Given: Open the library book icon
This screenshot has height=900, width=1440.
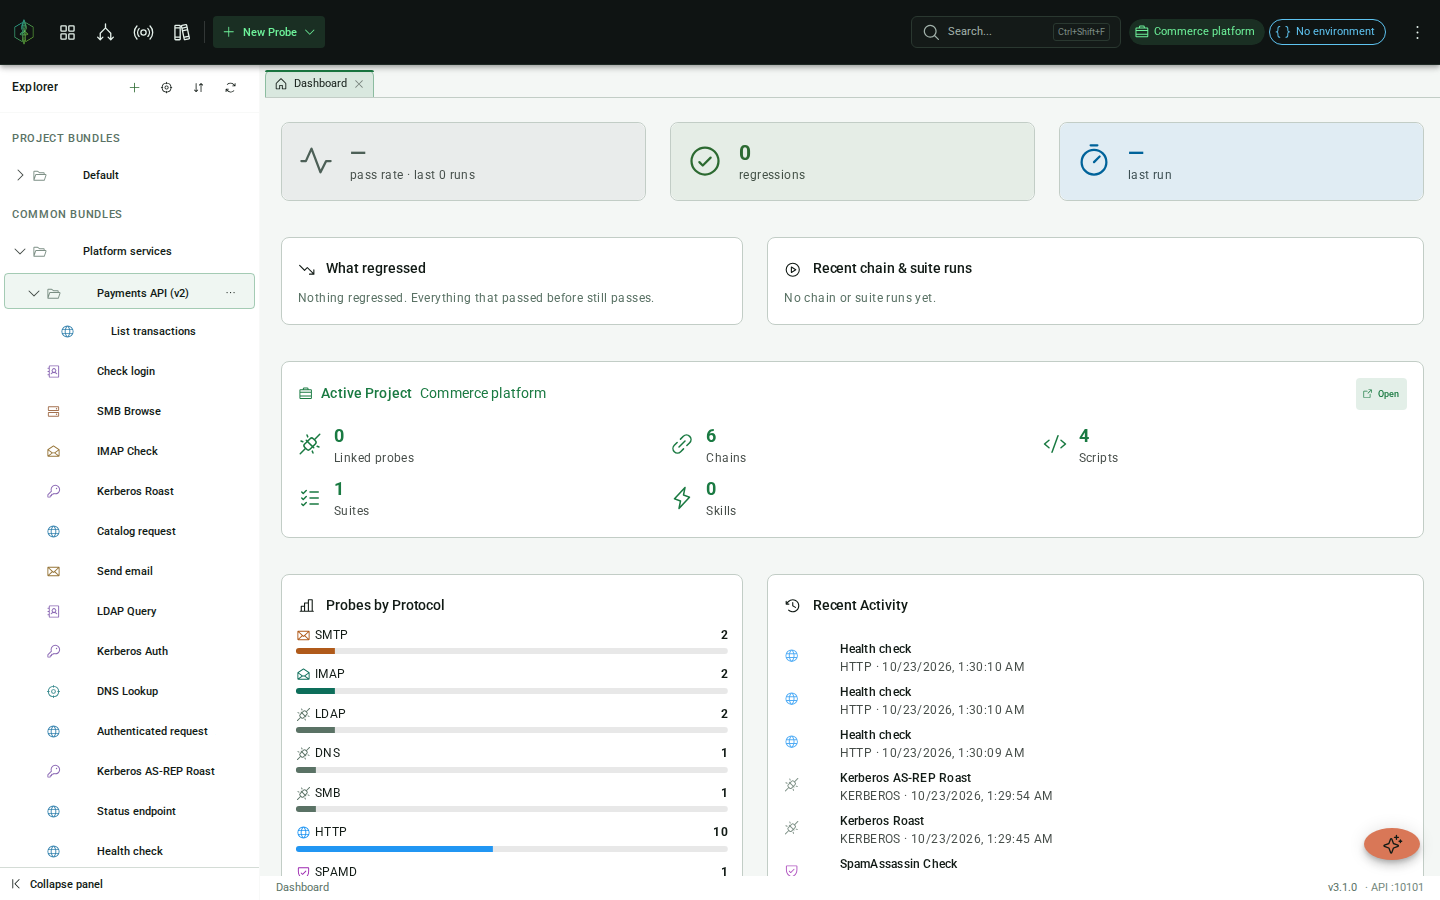Looking at the screenshot, I should (181, 32).
